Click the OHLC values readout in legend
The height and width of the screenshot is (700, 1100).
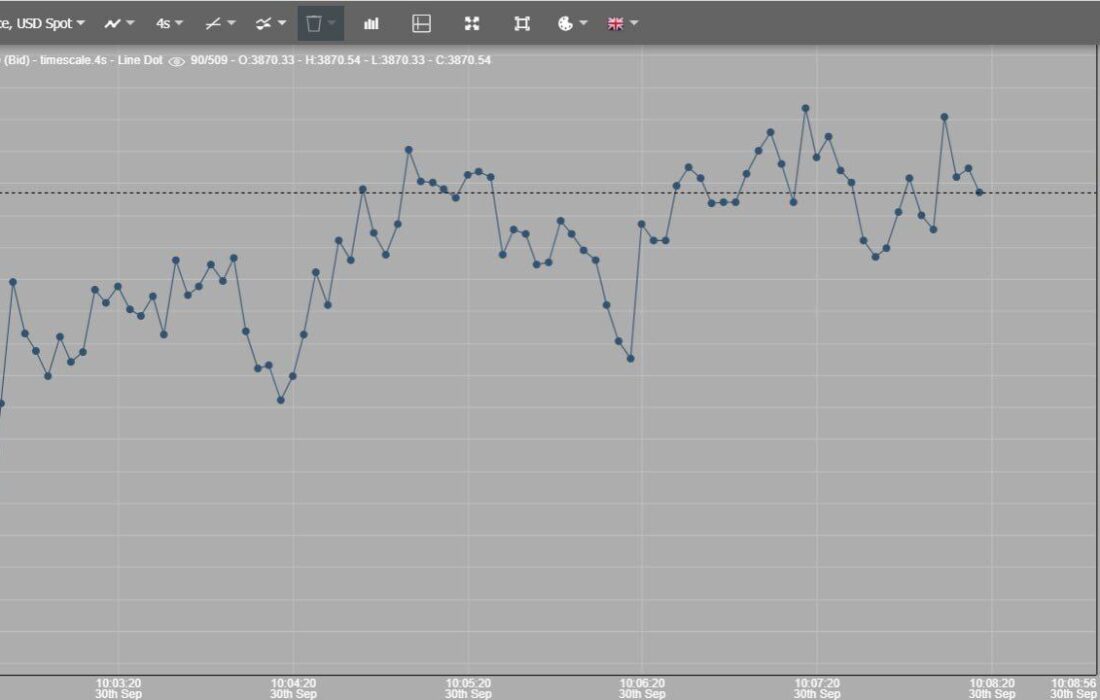coord(355,60)
